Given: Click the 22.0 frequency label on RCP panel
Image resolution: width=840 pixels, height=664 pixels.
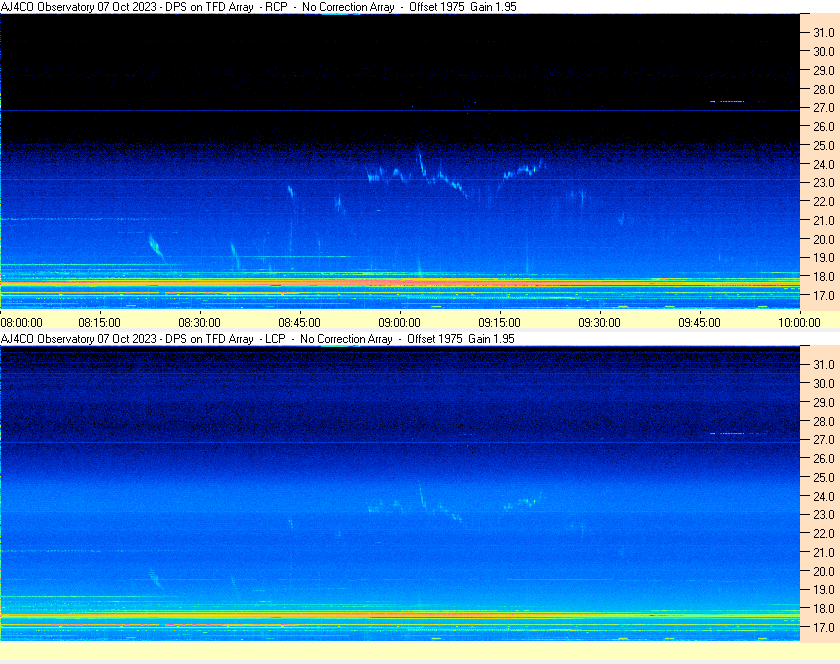Looking at the screenshot, I should (x=824, y=202).
